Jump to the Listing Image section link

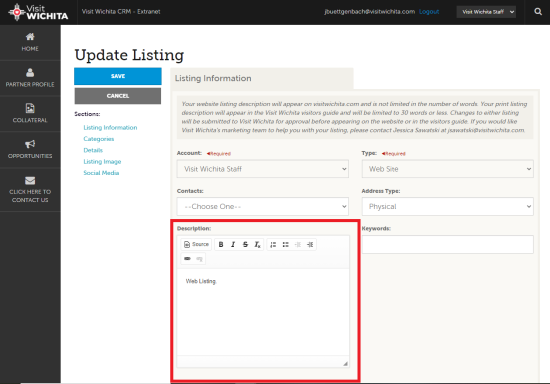coord(102,162)
